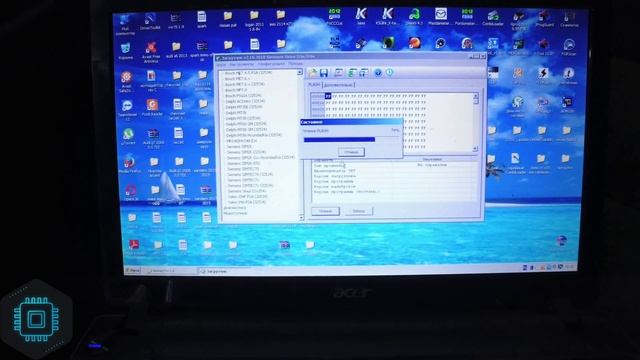Click the TeamViewer desktop icon
Screen dimensions: 640x360
[x=127, y=110]
